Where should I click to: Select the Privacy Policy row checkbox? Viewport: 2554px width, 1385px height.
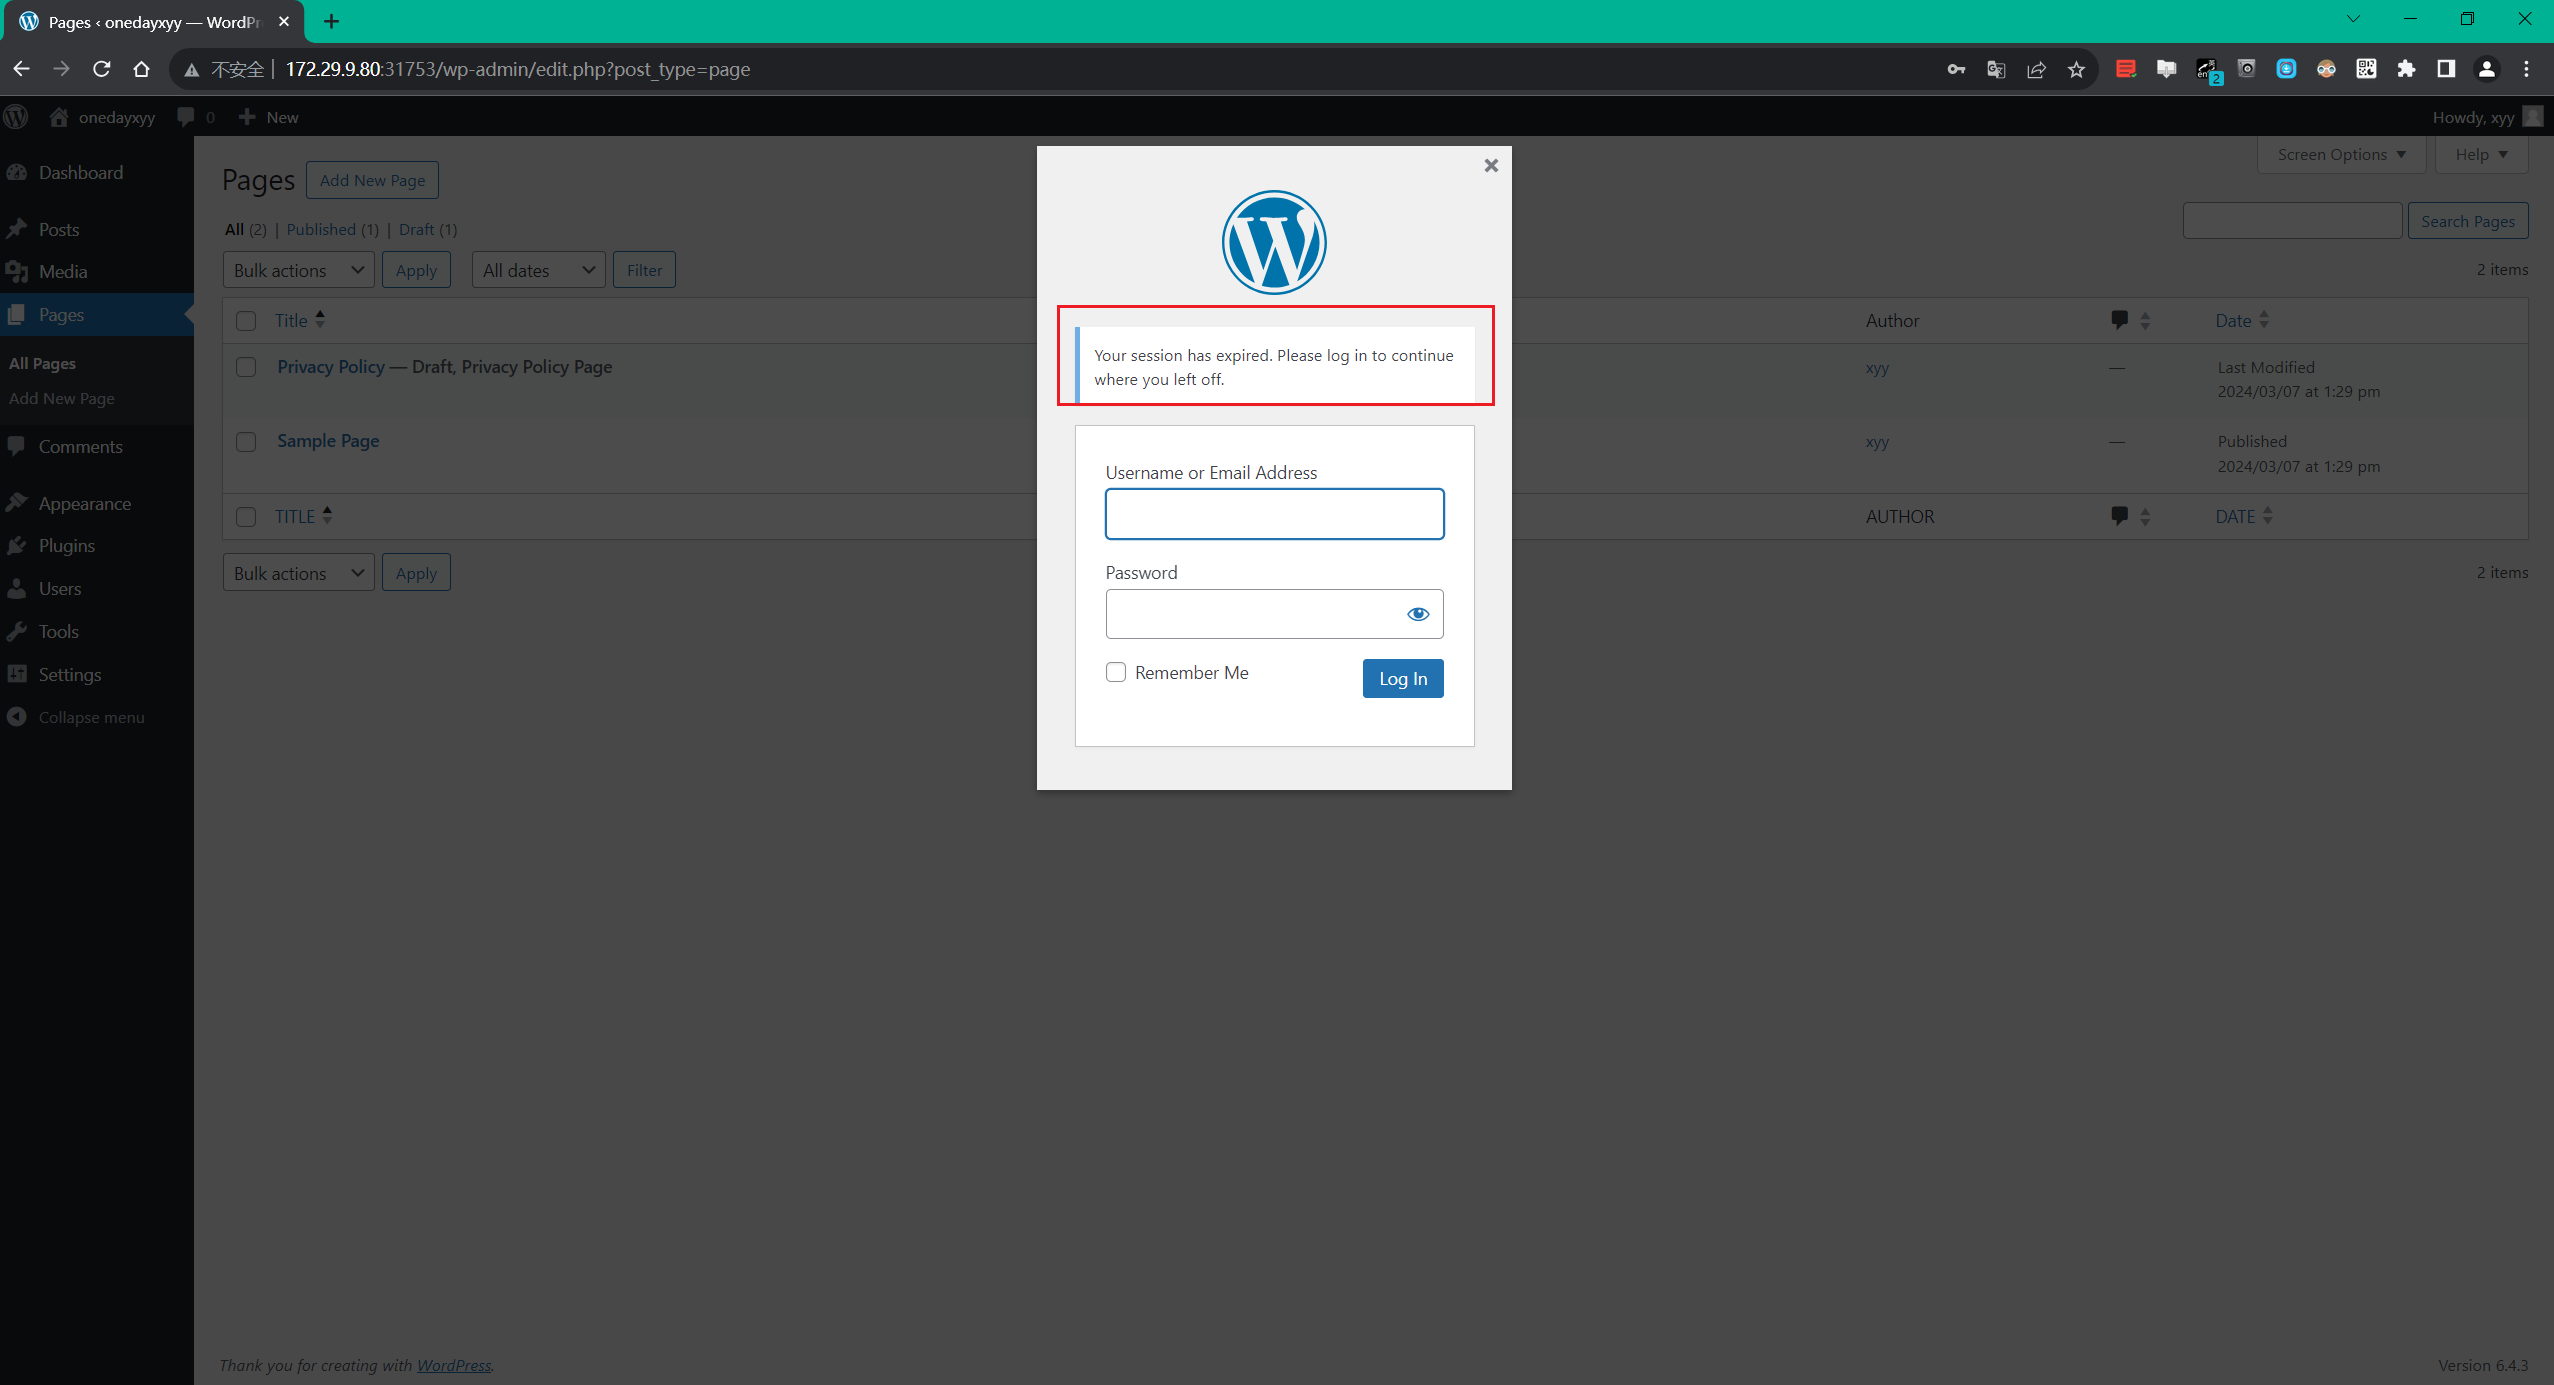click(x=246, y=367)
